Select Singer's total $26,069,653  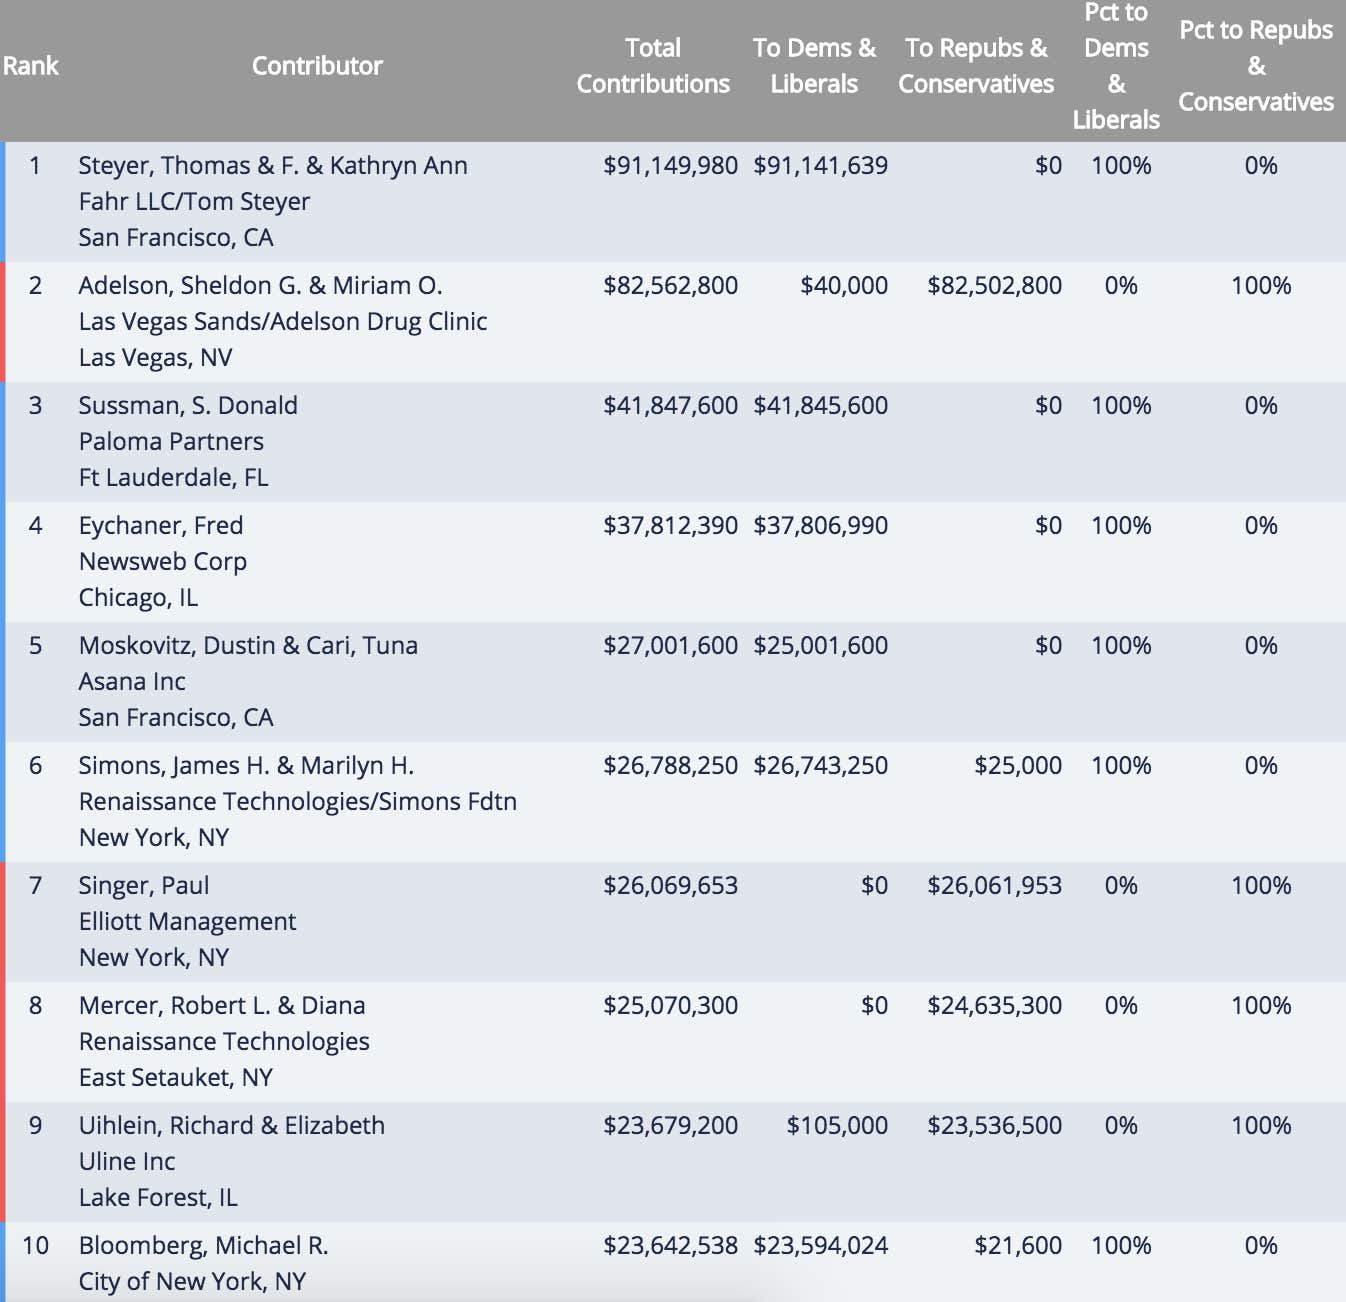671,885
